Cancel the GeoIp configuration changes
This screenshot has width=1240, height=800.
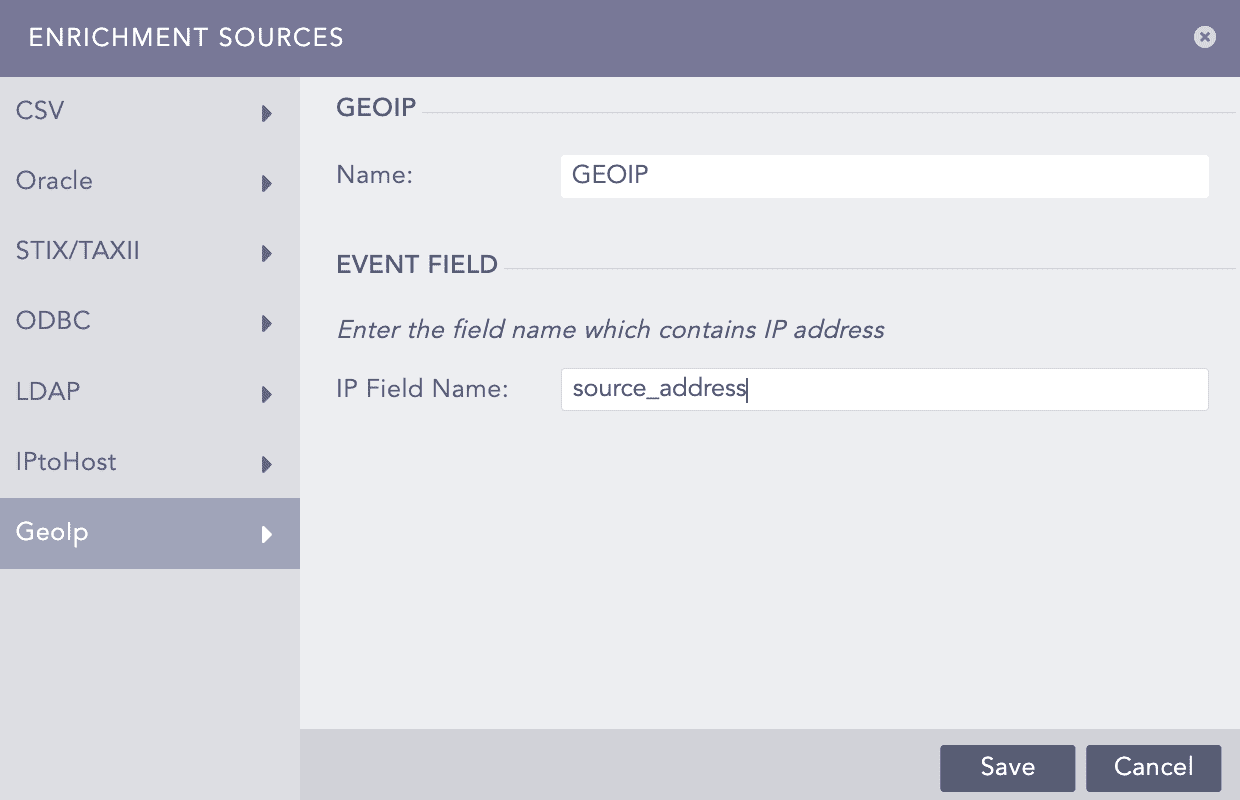click(1153, 768)
